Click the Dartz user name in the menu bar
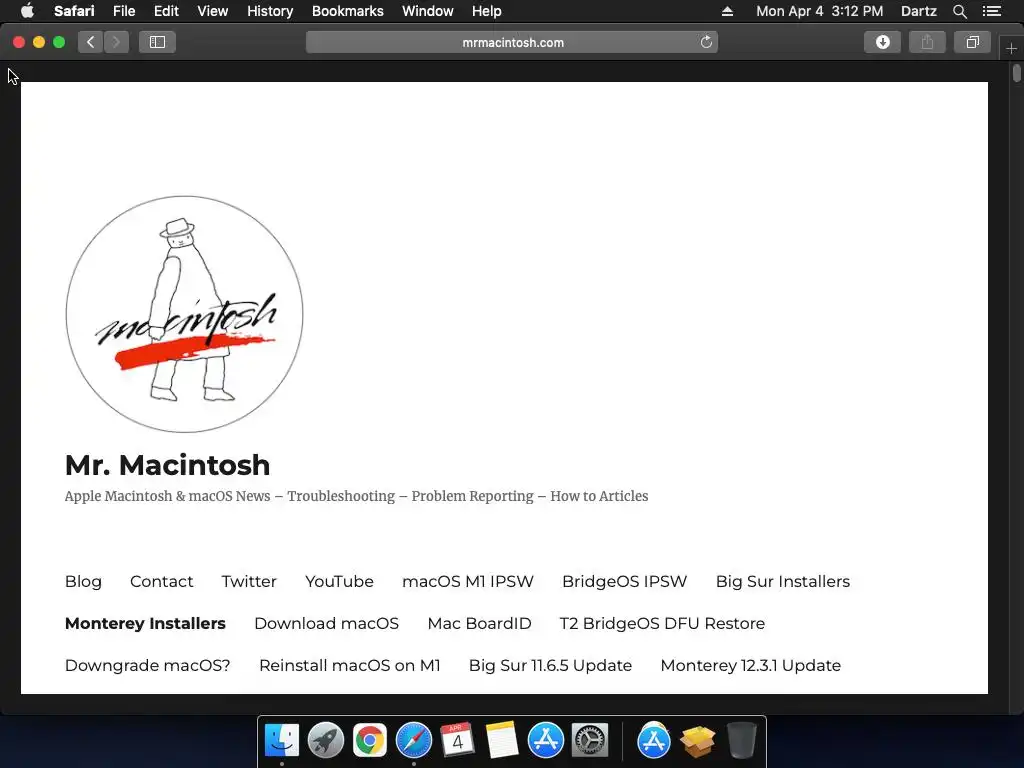The height and width of the screenshot is (768, 1024). 918,11
